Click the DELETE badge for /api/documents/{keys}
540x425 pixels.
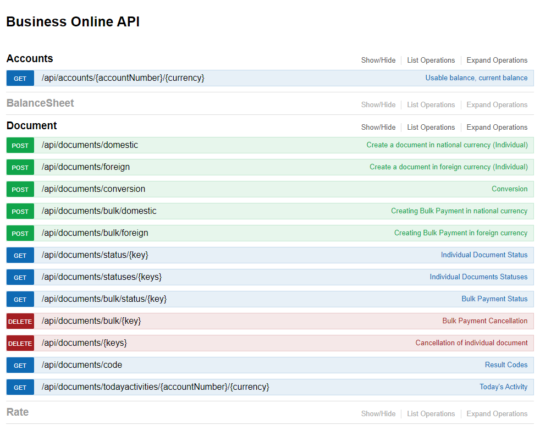(20, 343)
